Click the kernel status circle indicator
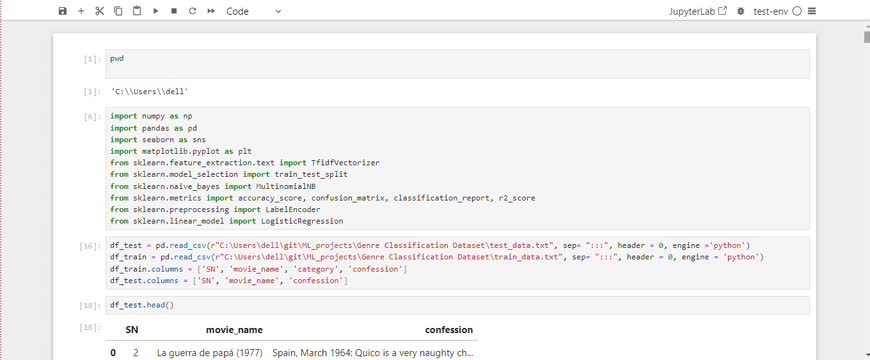This screenshot has width=870, height=360. [797, 11]
